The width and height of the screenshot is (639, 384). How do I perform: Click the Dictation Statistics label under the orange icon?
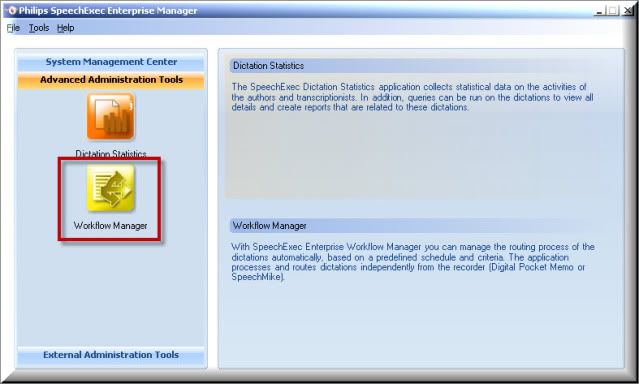[x=111, y=154]
